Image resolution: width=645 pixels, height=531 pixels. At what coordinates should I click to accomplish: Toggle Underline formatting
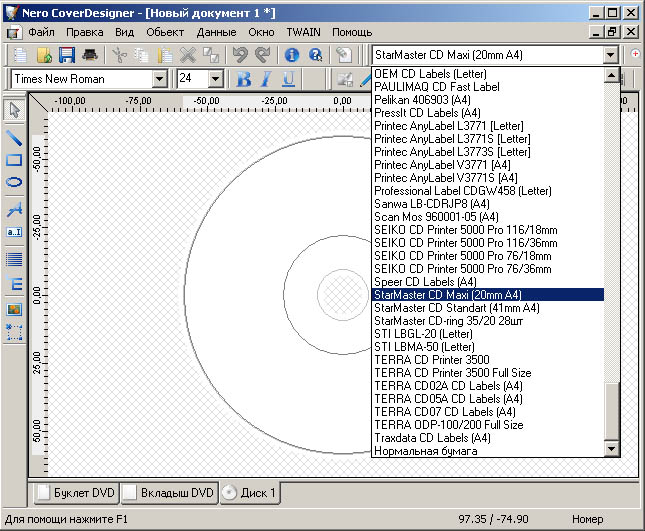click(289, 79)
